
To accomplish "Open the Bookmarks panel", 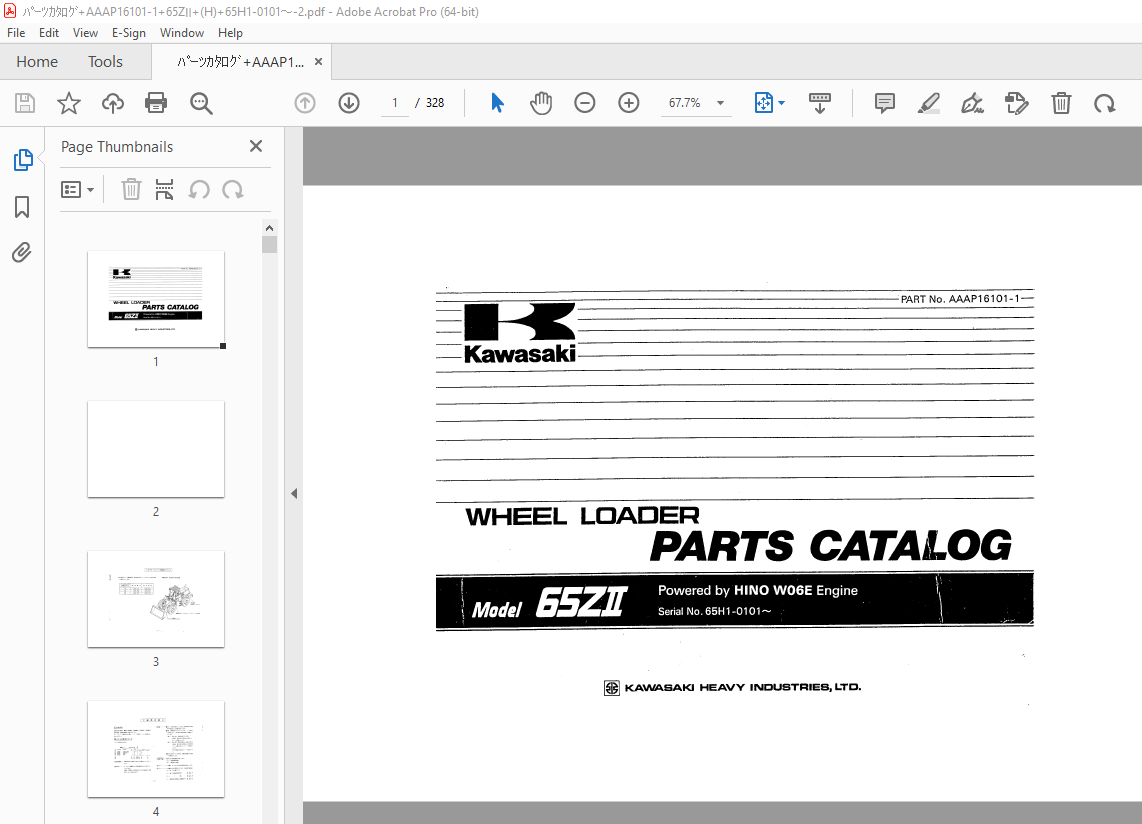I will (22, 207).
